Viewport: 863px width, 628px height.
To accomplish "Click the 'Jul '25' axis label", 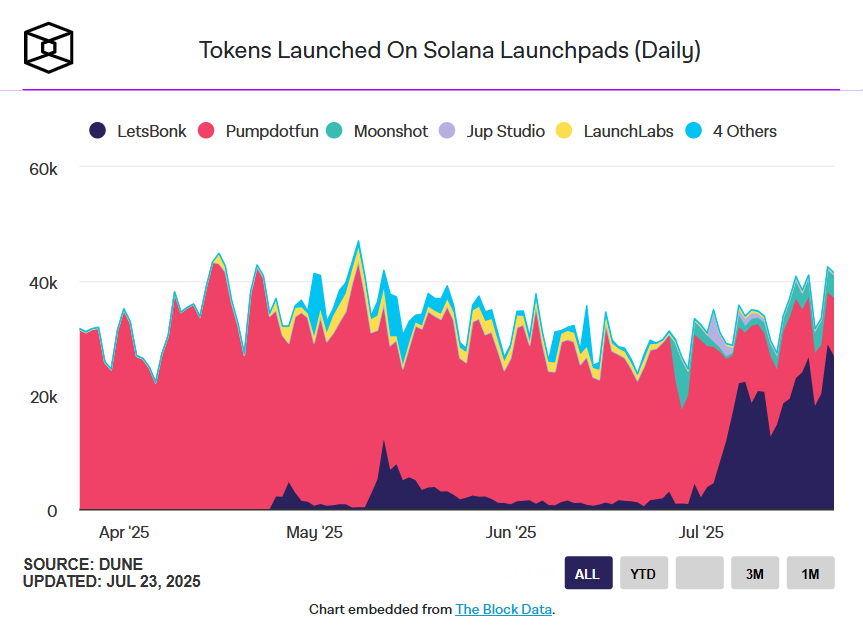I will (x=700, y=533).
